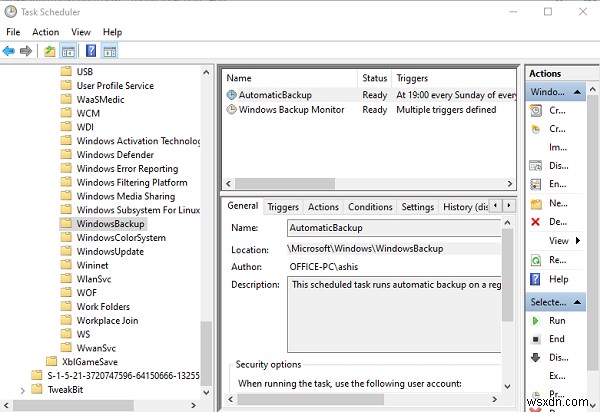Switch to the Triggers tab
Viewport: 600px width, 412px height.
pyautogui.click(x=283, y=207)
